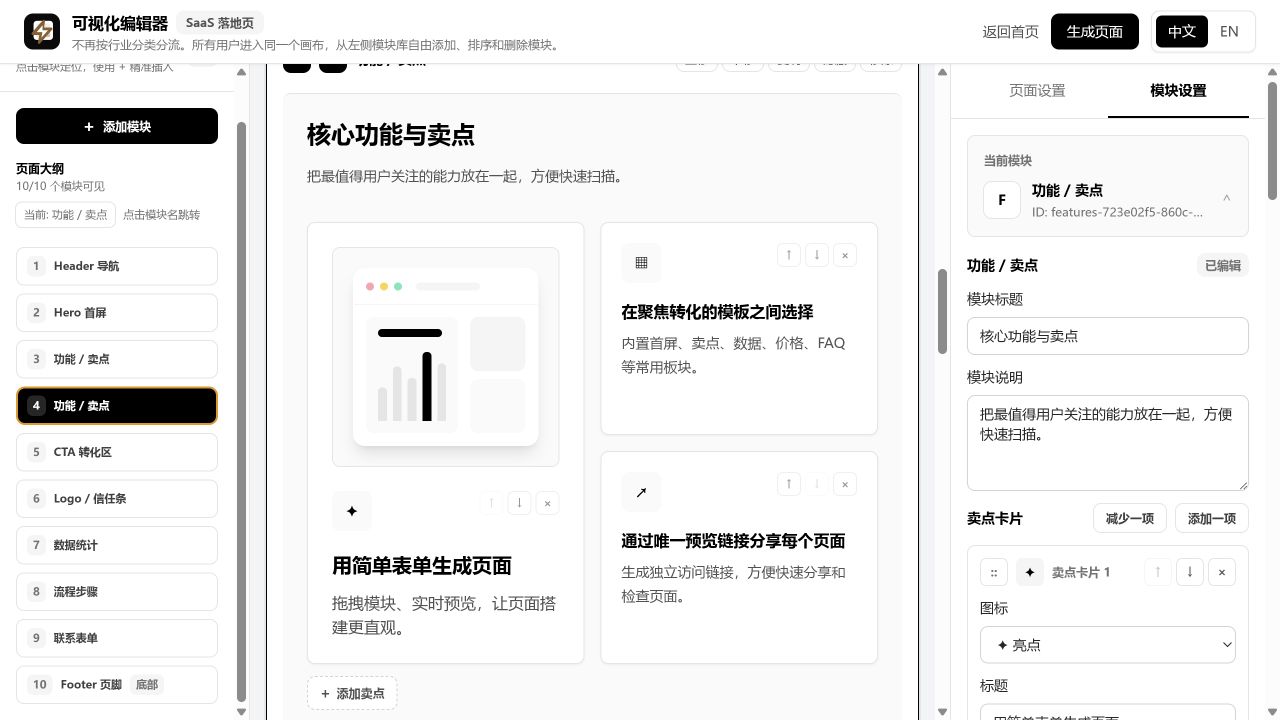Switch language to 中文
Image resolution: width=1280 pixels, height=720 pixels.
(1182, 32)
